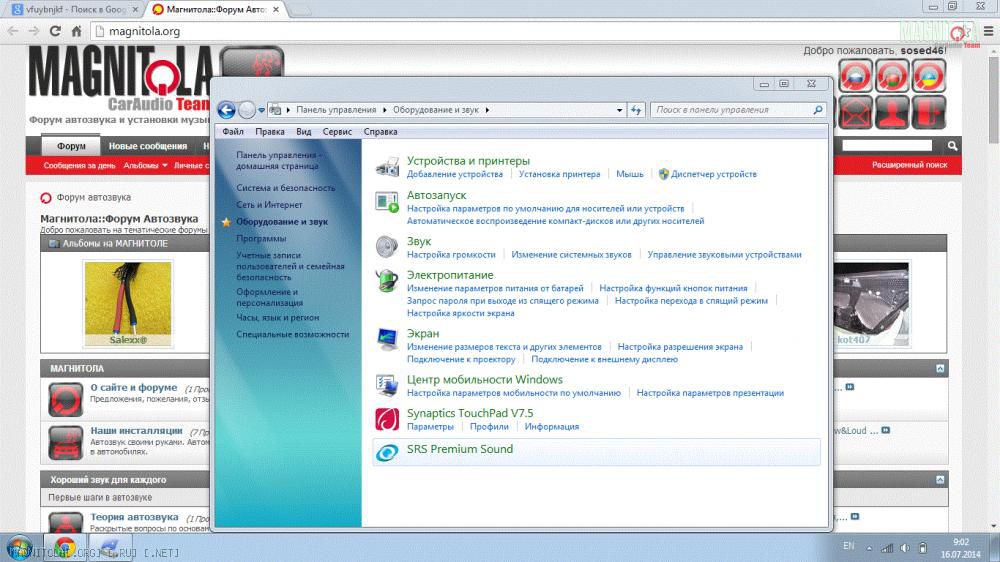Go to Панель управления домашняя страница

click(278, 160)
